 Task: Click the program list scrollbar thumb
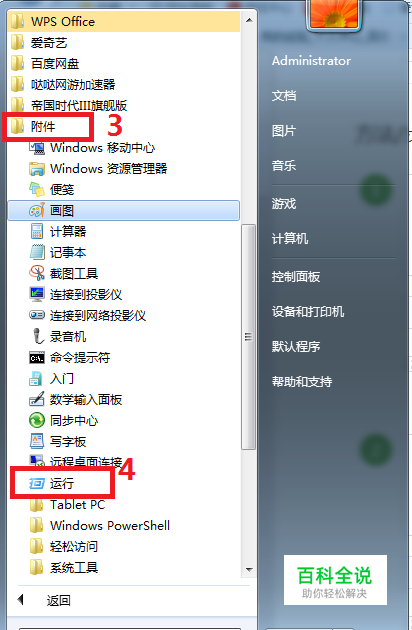tap(248, 337)
